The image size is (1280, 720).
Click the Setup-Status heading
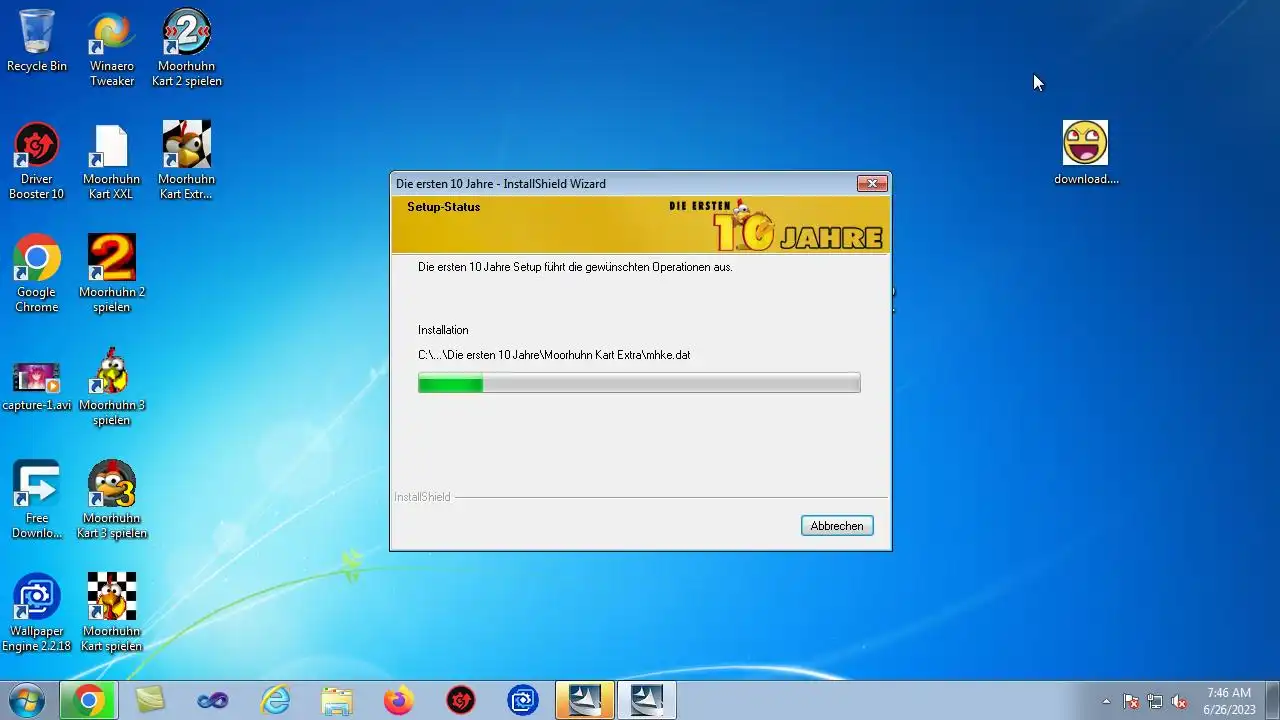point(443,207)
